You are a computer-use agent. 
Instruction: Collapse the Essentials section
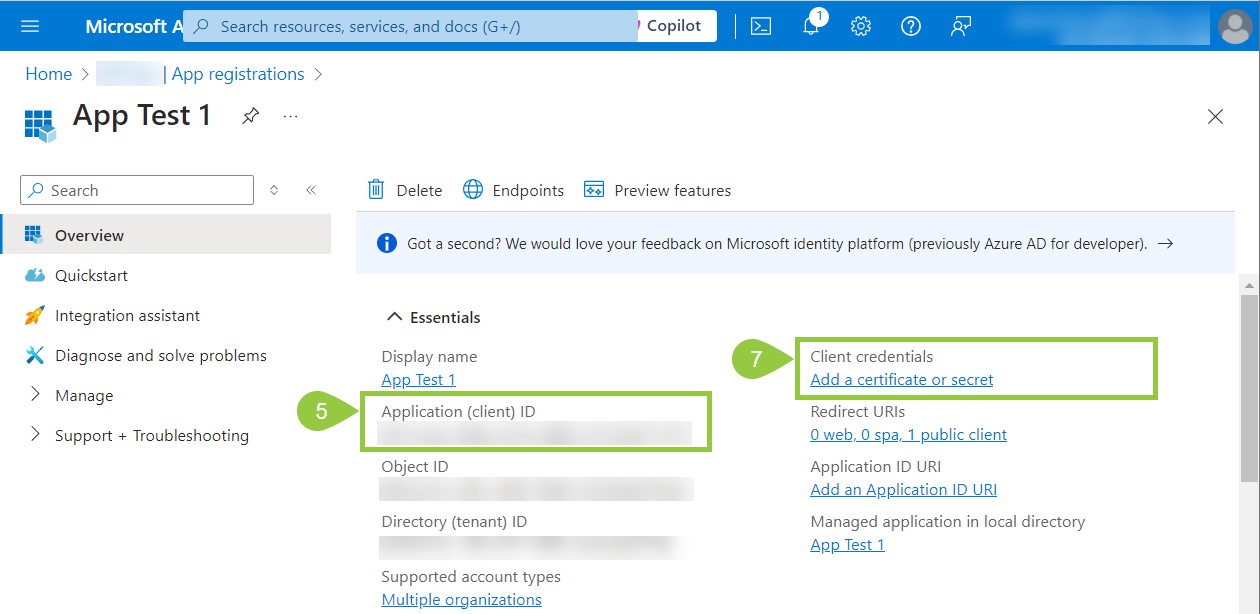394,317
